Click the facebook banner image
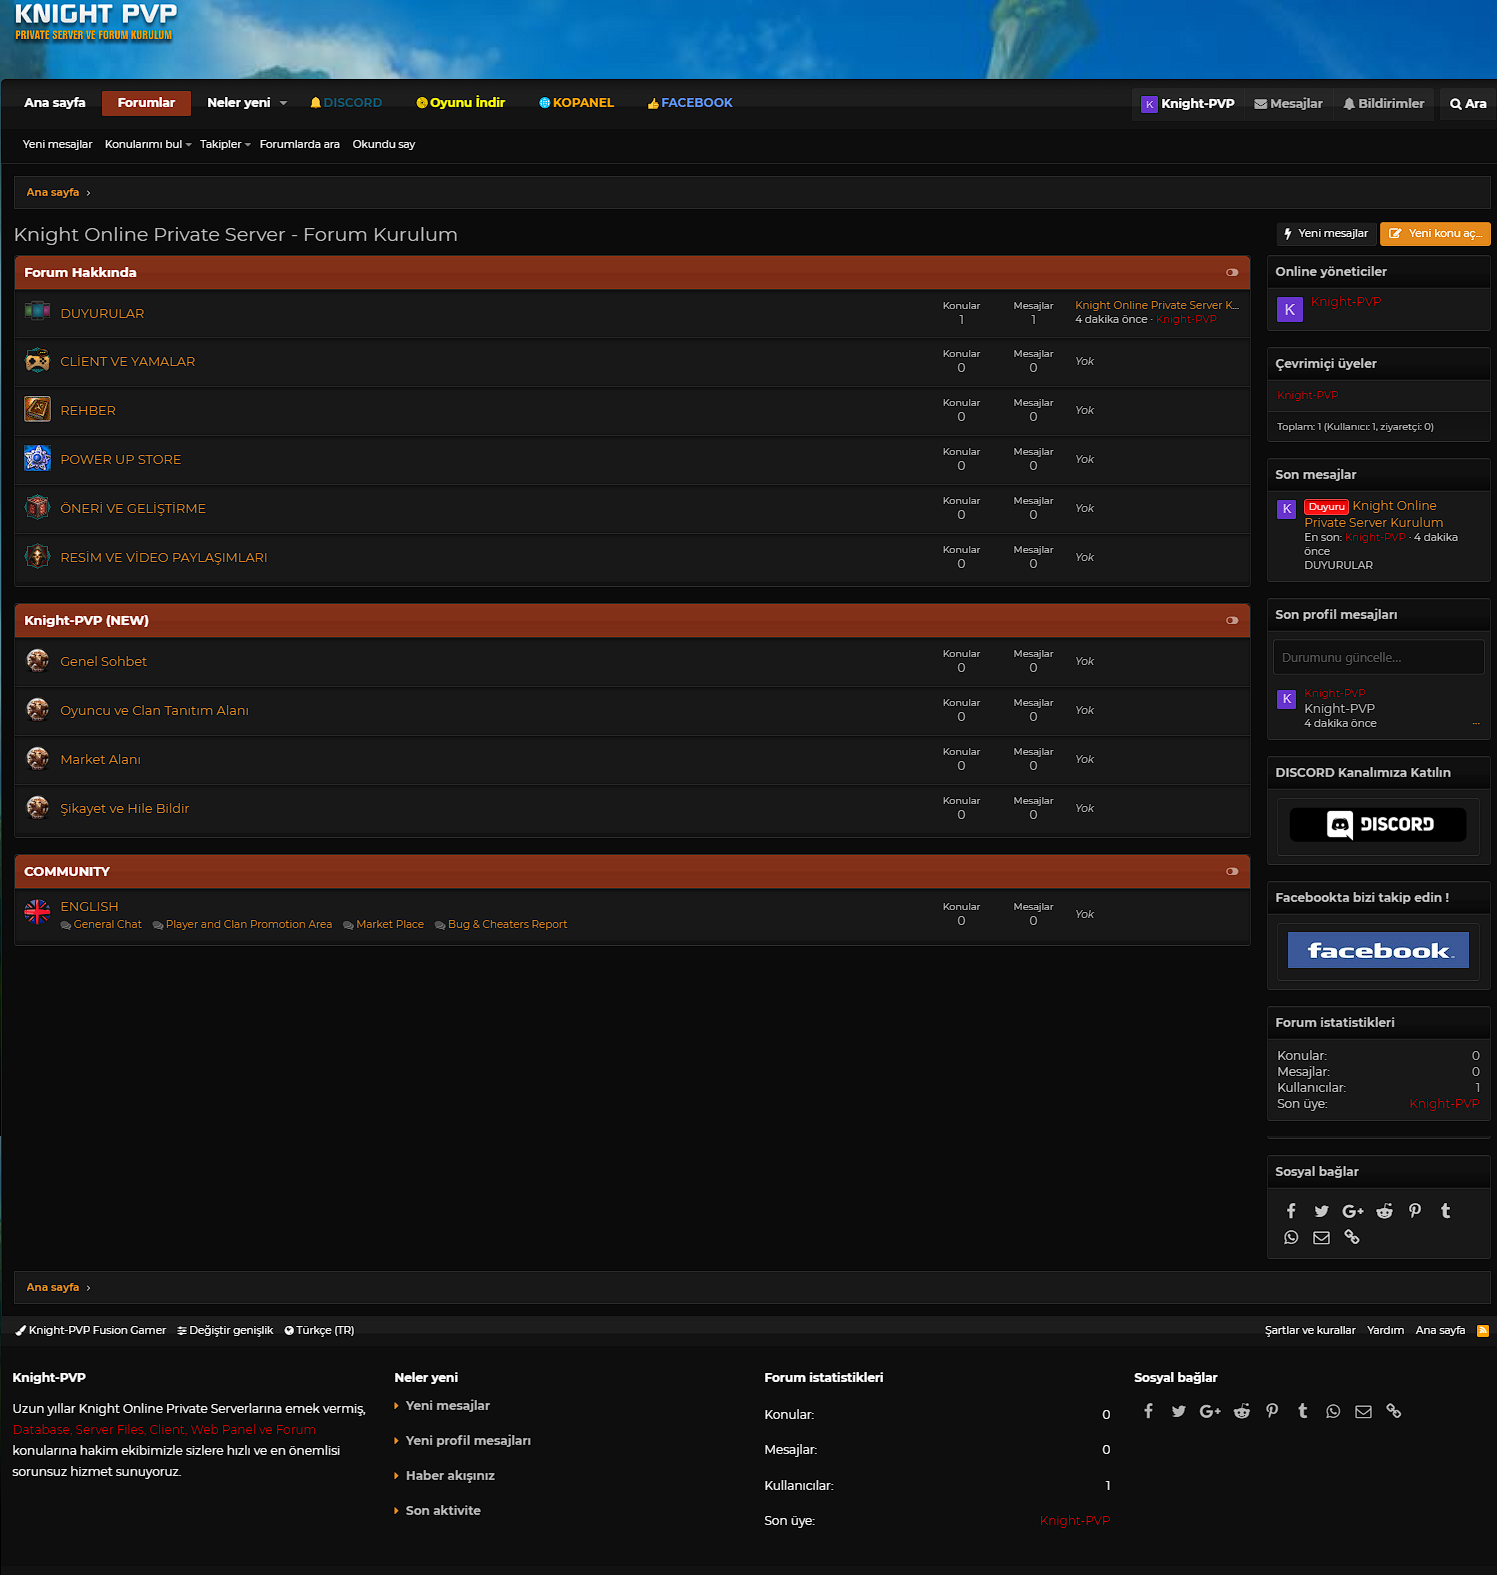Viewport: 1497px width, 1575px height. point(1378,950)
